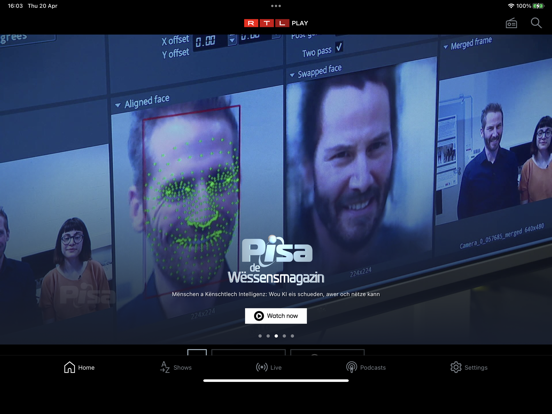The image size is (552, 414).
Task: Tap the Wi-Fi icon in status bar
Action: [511, 6]
